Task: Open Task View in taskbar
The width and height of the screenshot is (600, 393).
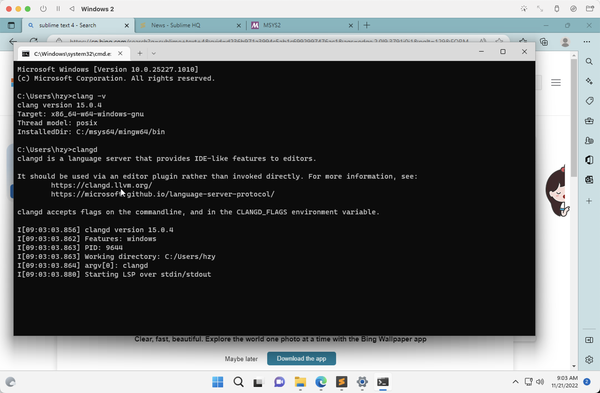Action: [x=259, y=382]
